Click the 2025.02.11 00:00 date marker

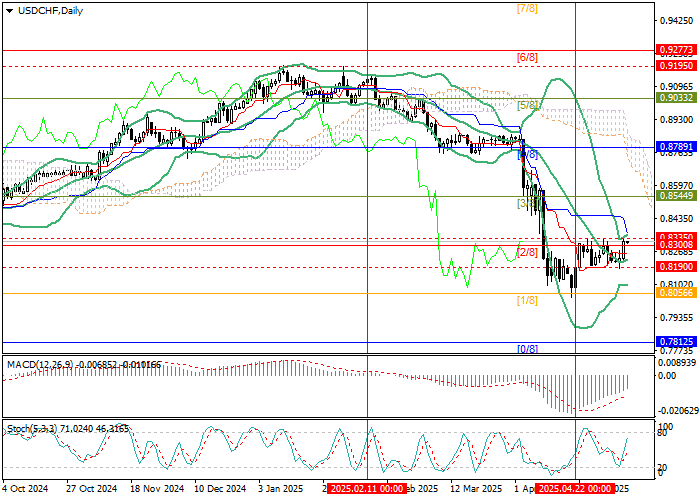[x=367, y=490]
